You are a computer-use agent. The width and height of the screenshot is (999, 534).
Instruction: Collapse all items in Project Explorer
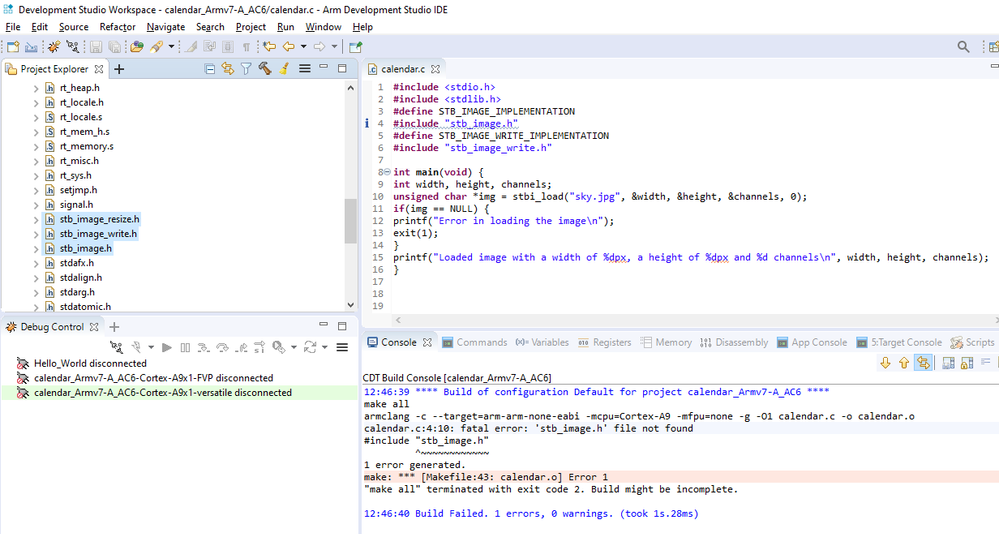[x=210, y=69]
